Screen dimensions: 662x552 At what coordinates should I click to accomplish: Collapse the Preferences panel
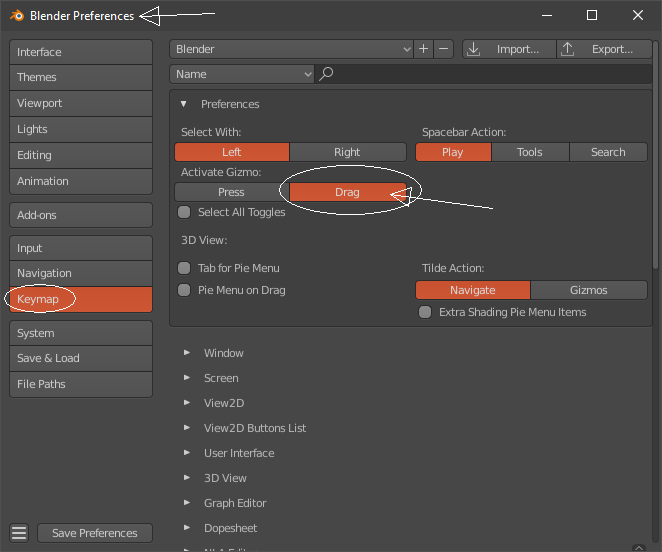(x=184, y=104)
